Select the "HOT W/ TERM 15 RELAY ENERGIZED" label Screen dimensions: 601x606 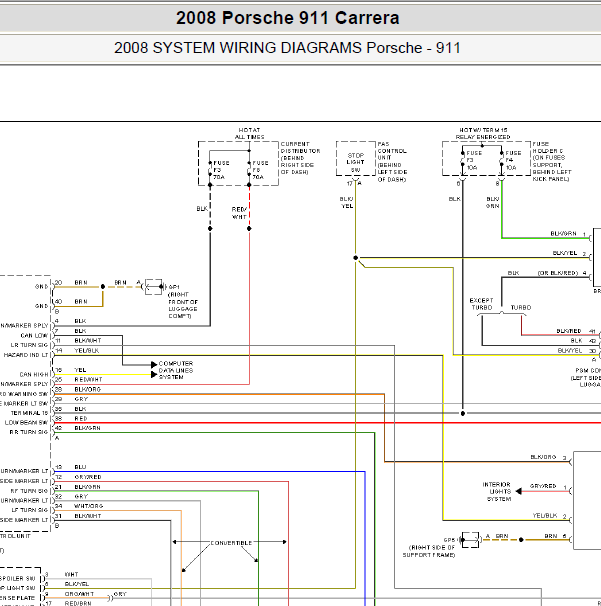coord(483,133)
